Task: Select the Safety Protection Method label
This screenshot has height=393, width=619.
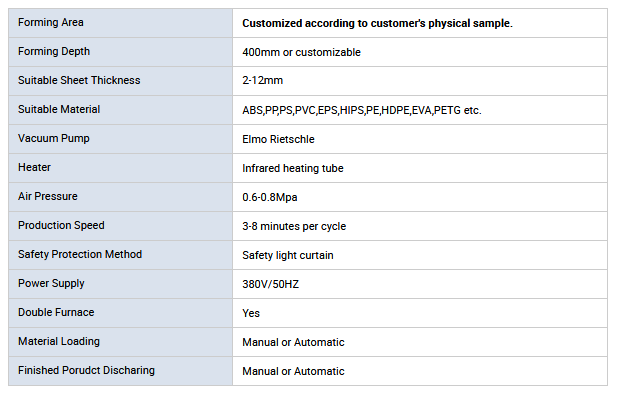Action: click(x=80, y=255)
